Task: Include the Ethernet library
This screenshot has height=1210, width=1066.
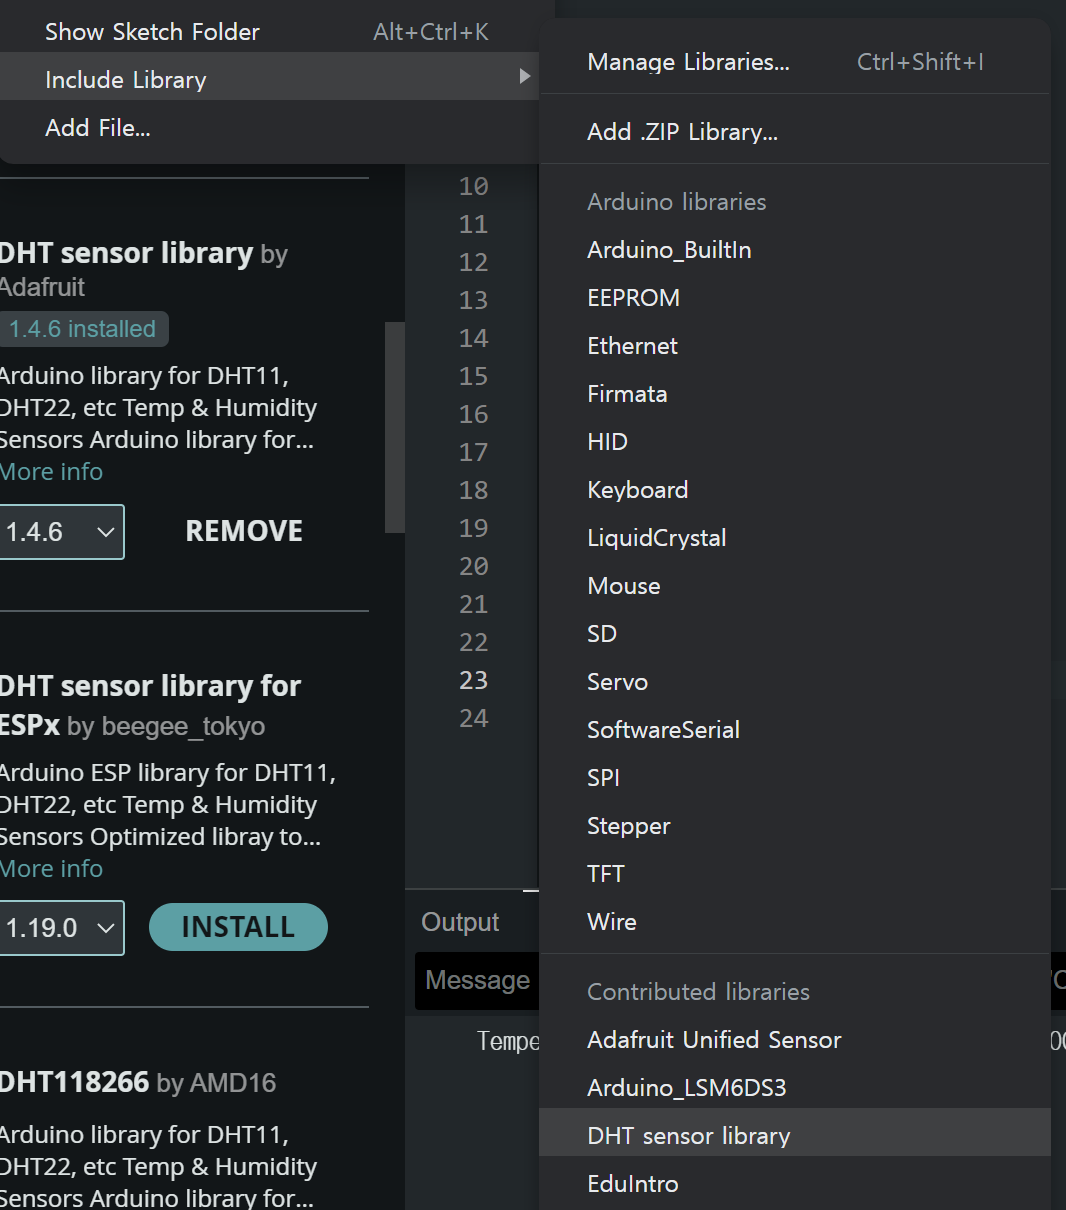Action: [x=794, y=346]
